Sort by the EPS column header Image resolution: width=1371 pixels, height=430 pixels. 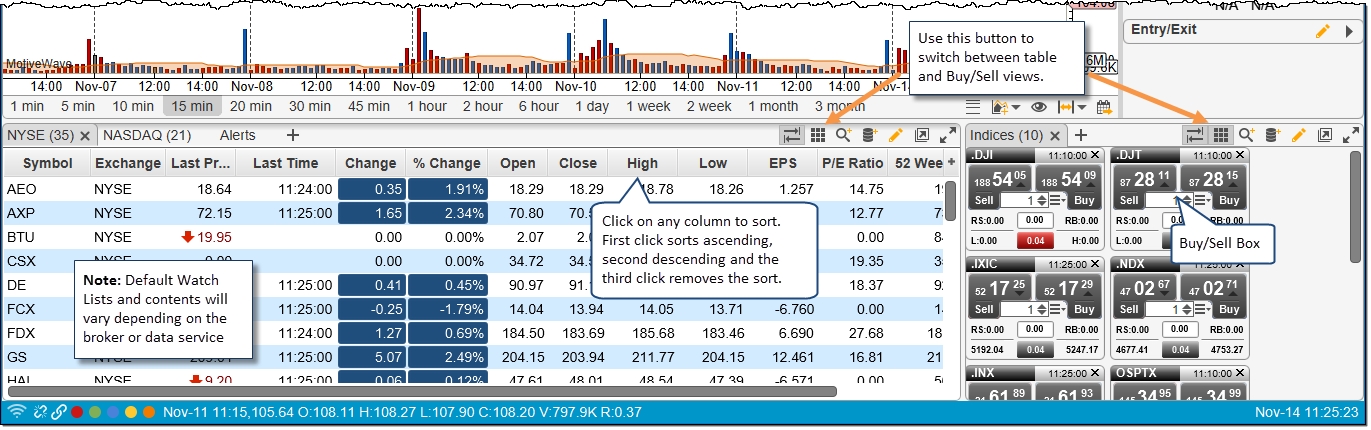click(783, 163)
